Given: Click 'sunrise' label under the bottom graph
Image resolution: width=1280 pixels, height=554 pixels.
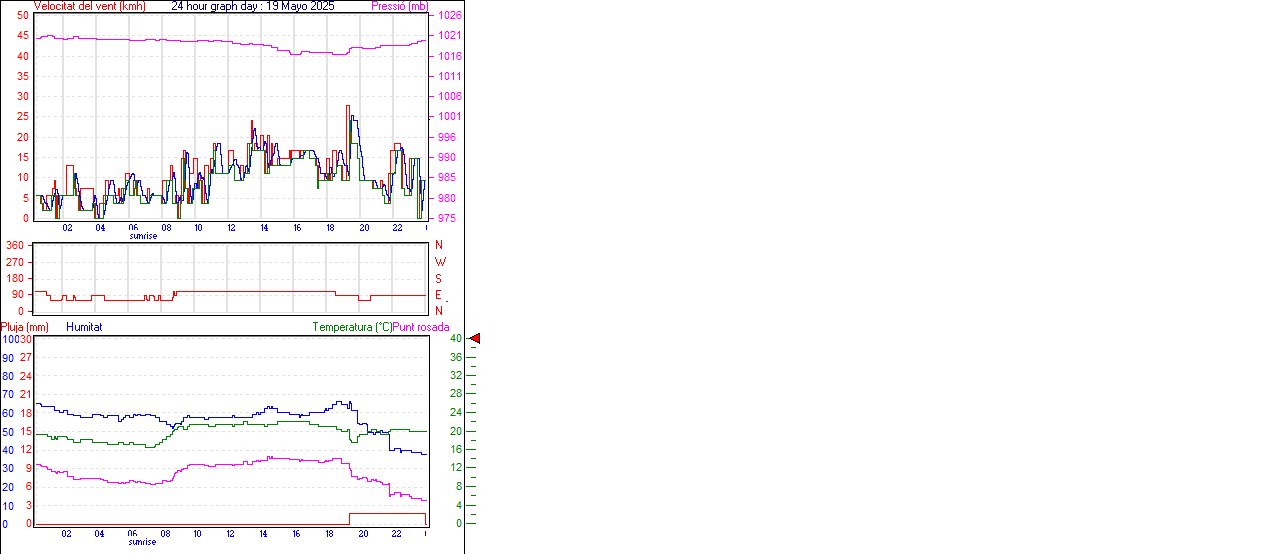Looking at the screenshot, I should pyautogui.click(x=142, y=542).
